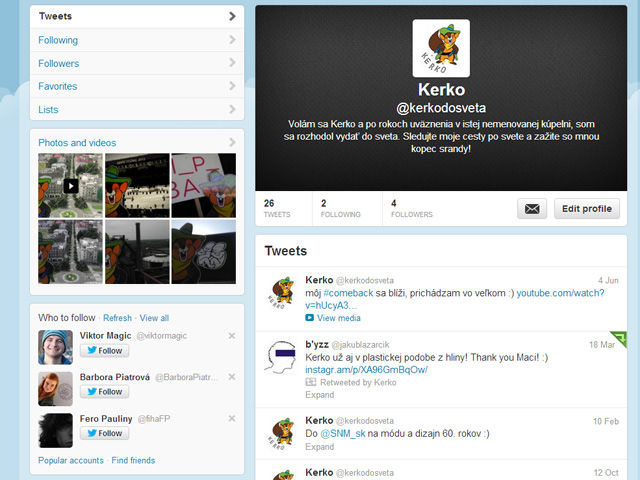The width and height of the screenshot is (640, 480).
Task: Open the stadium crowd photo thumbnail
Action: pyautogui.click(x=137, y=185)
